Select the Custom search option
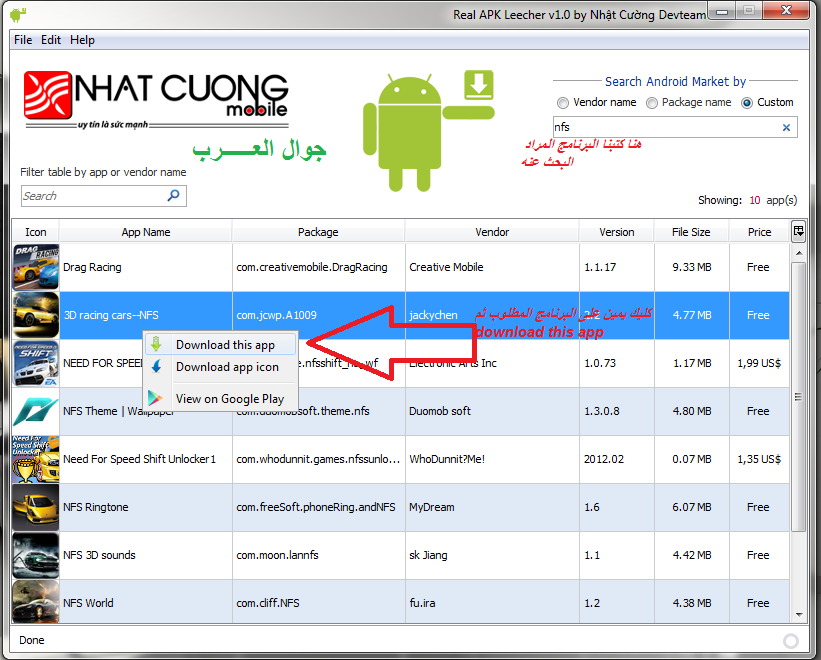The image size is (821, 660). pyautogui.click(x=767, y=103)
